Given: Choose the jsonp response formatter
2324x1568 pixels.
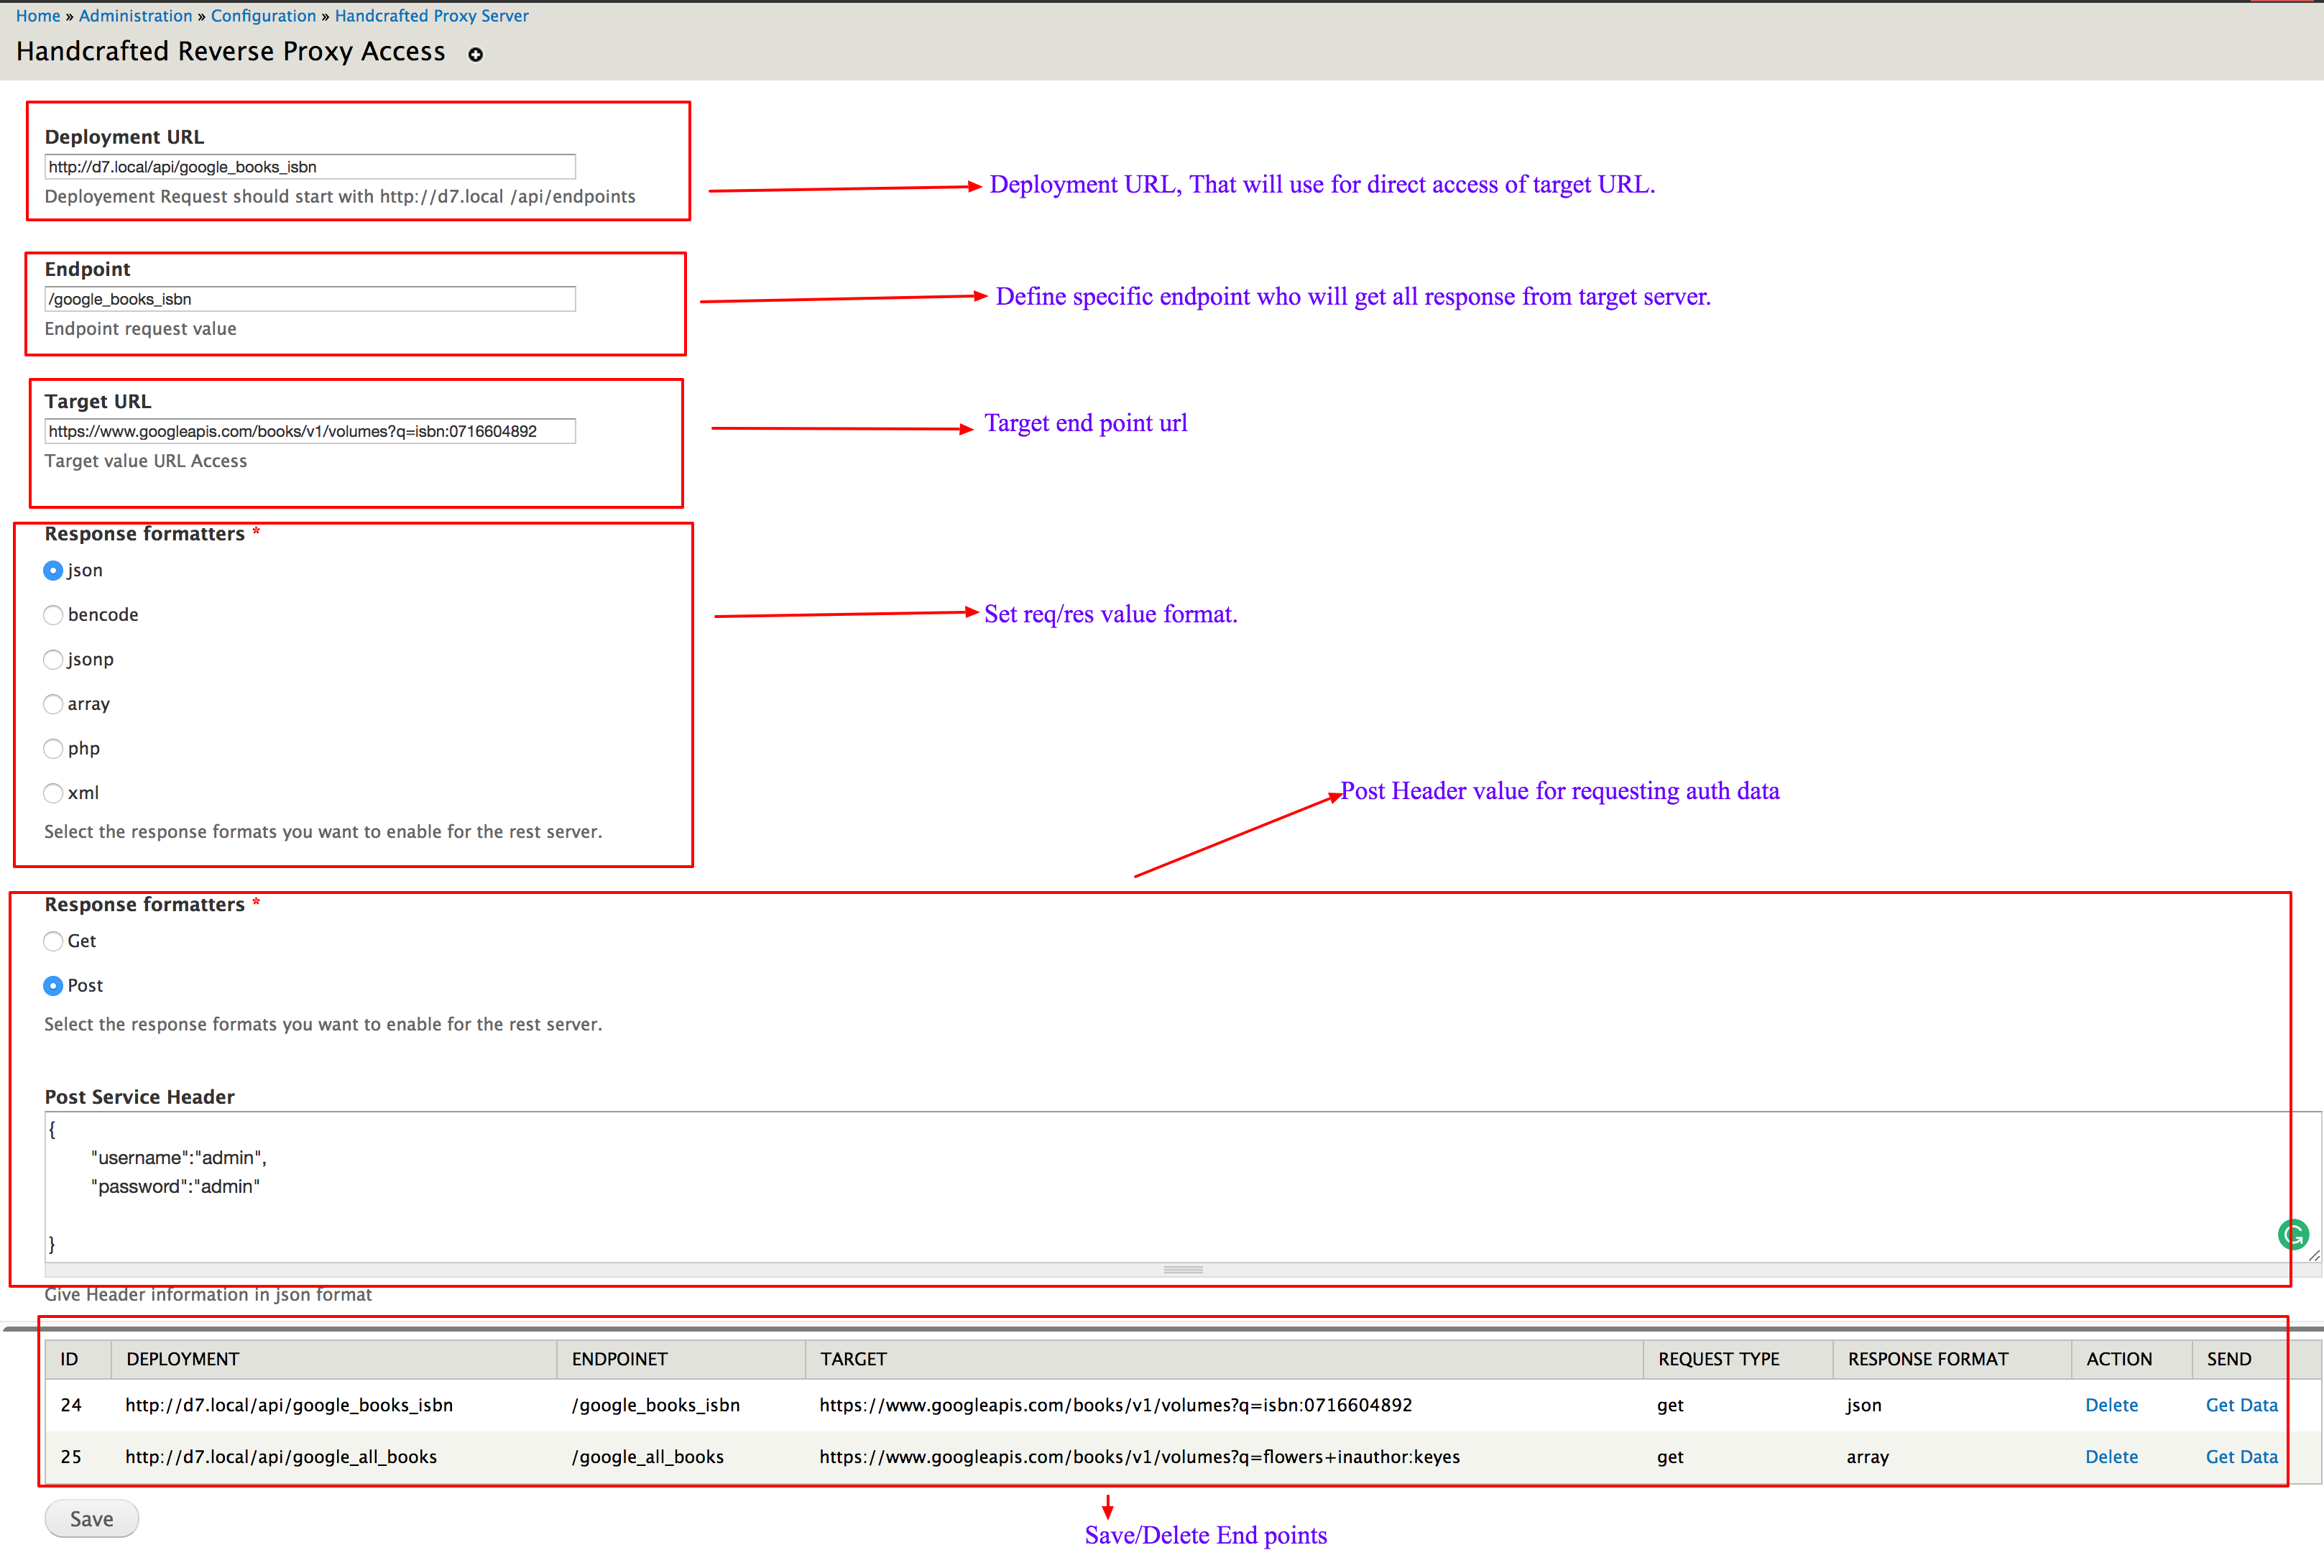Looking at the screenshot, I should click(53, 660).
